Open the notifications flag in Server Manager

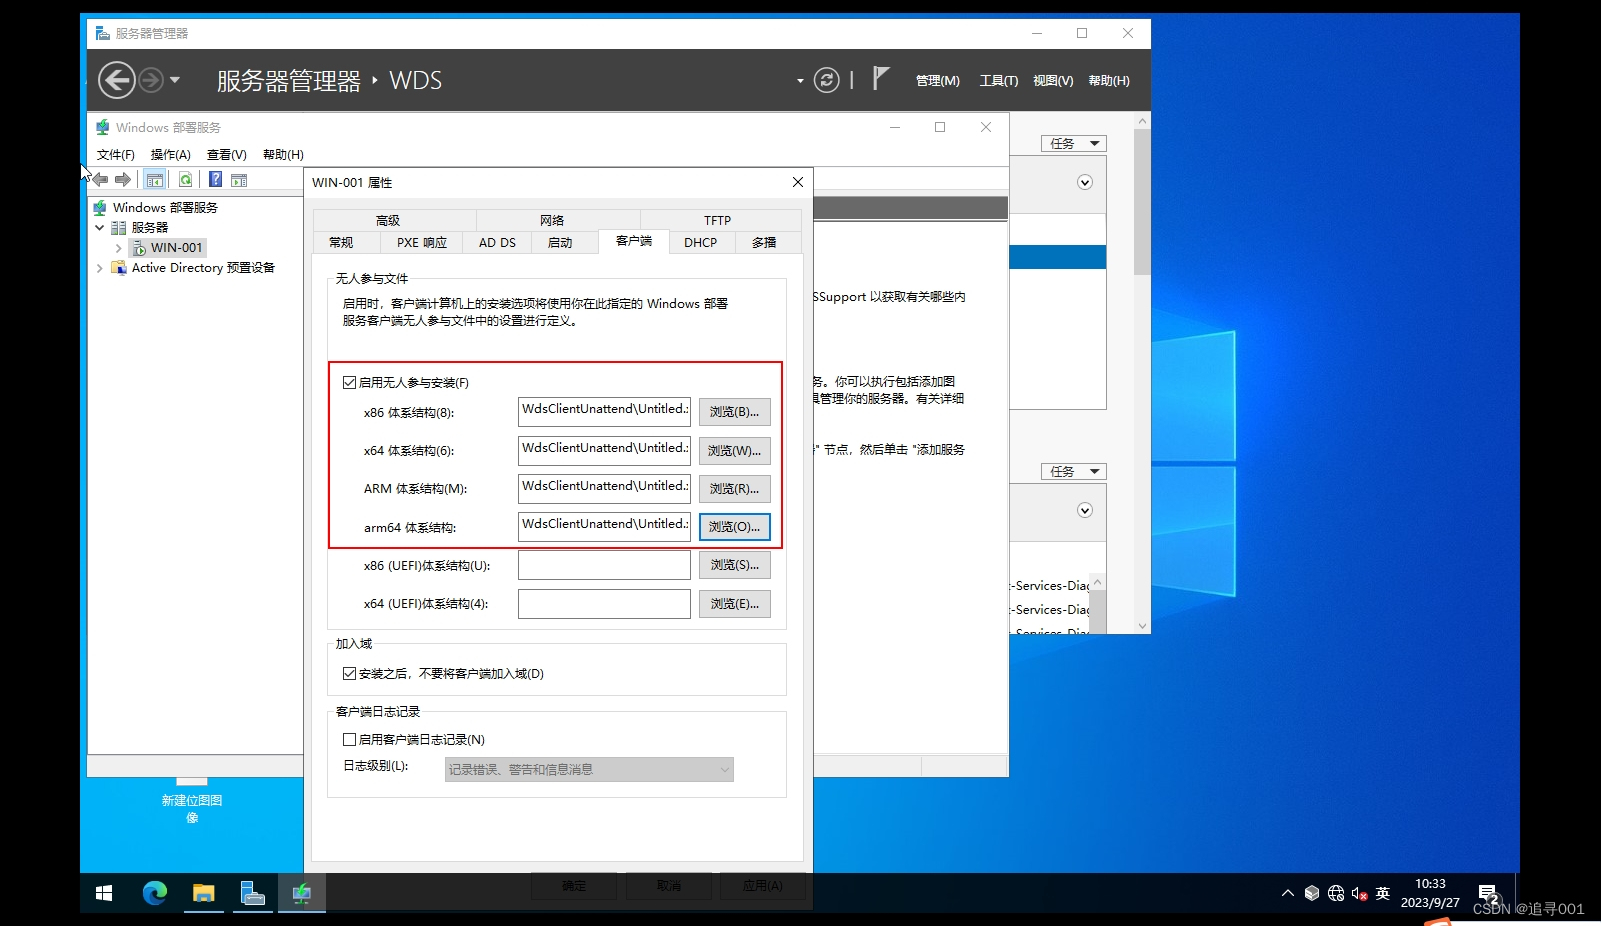coord(880,78)
